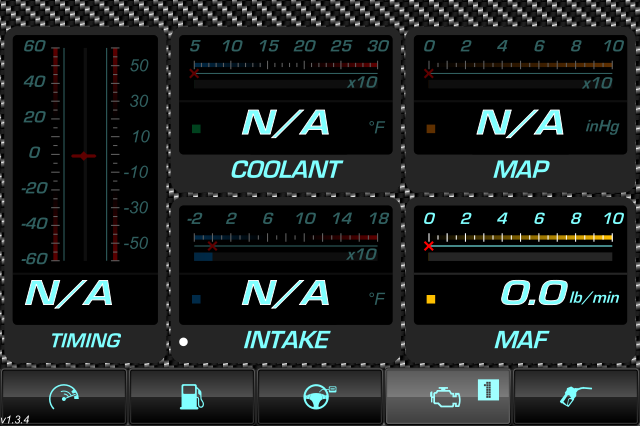Open the fuel nozzle tab
640x426 pixels.
[x=576, y=396]
